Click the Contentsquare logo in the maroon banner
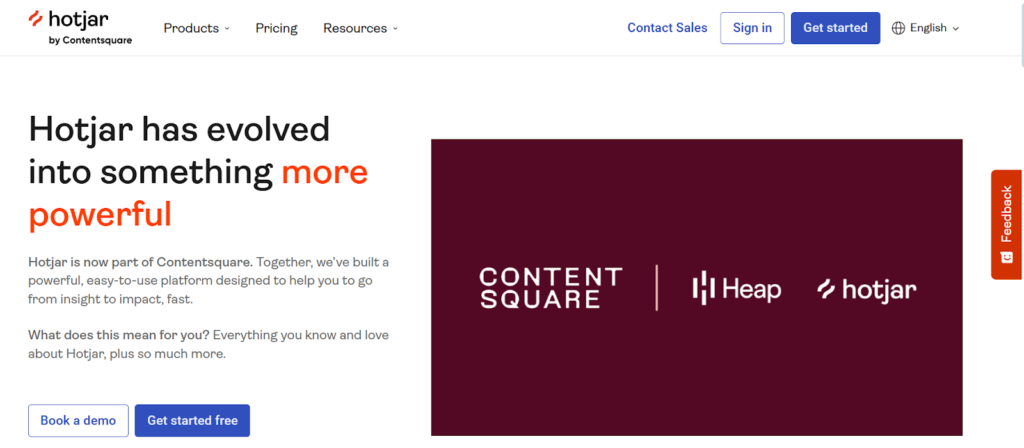 tap(550, 288)
